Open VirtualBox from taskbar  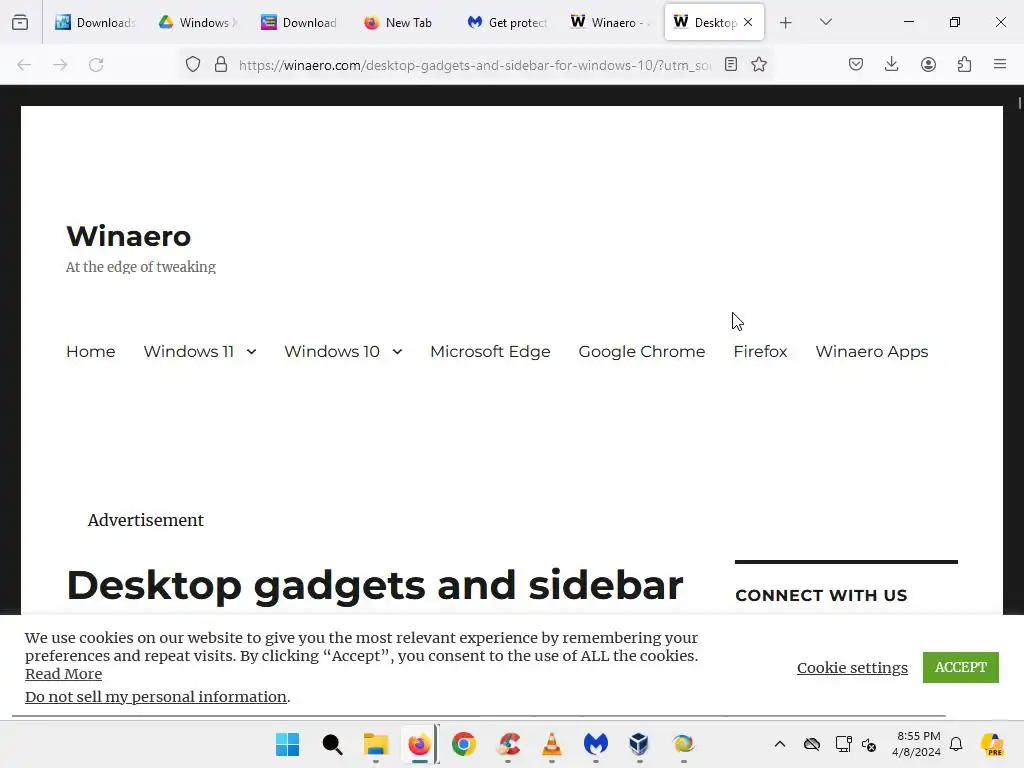(639, 744)
